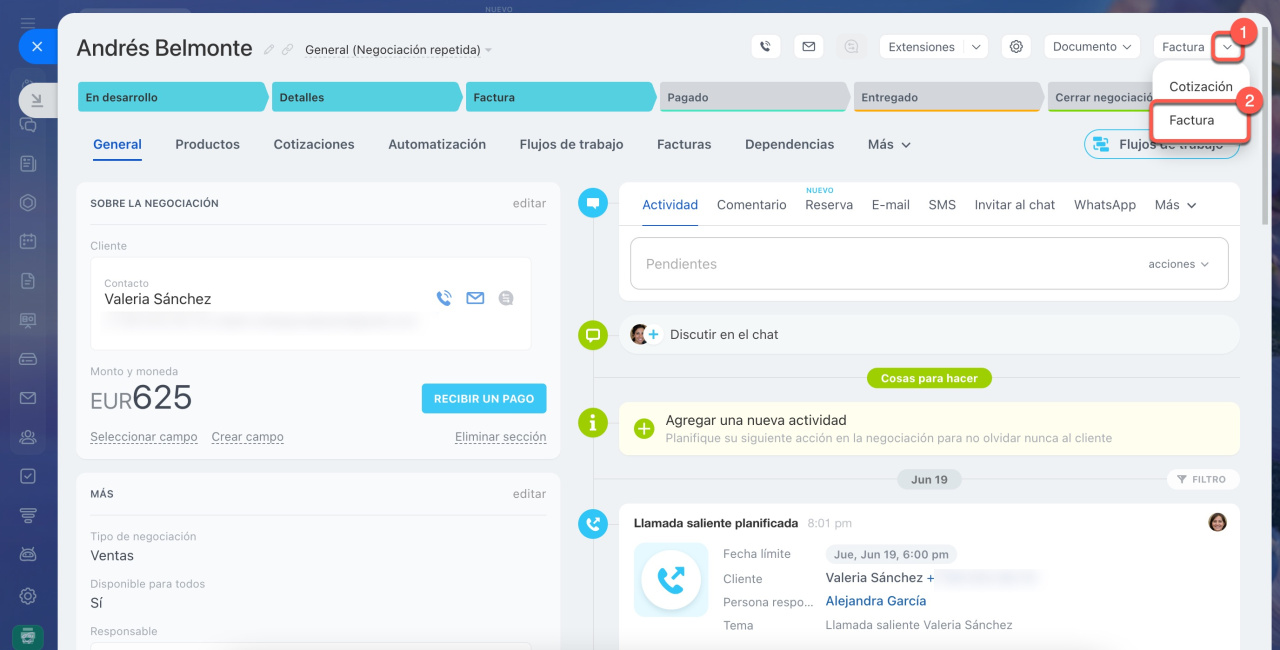This screenshot has width=1280, height=650.
Task: Click the grey chat icon on Valeria Sánchez's card
Action: point(506,298)
